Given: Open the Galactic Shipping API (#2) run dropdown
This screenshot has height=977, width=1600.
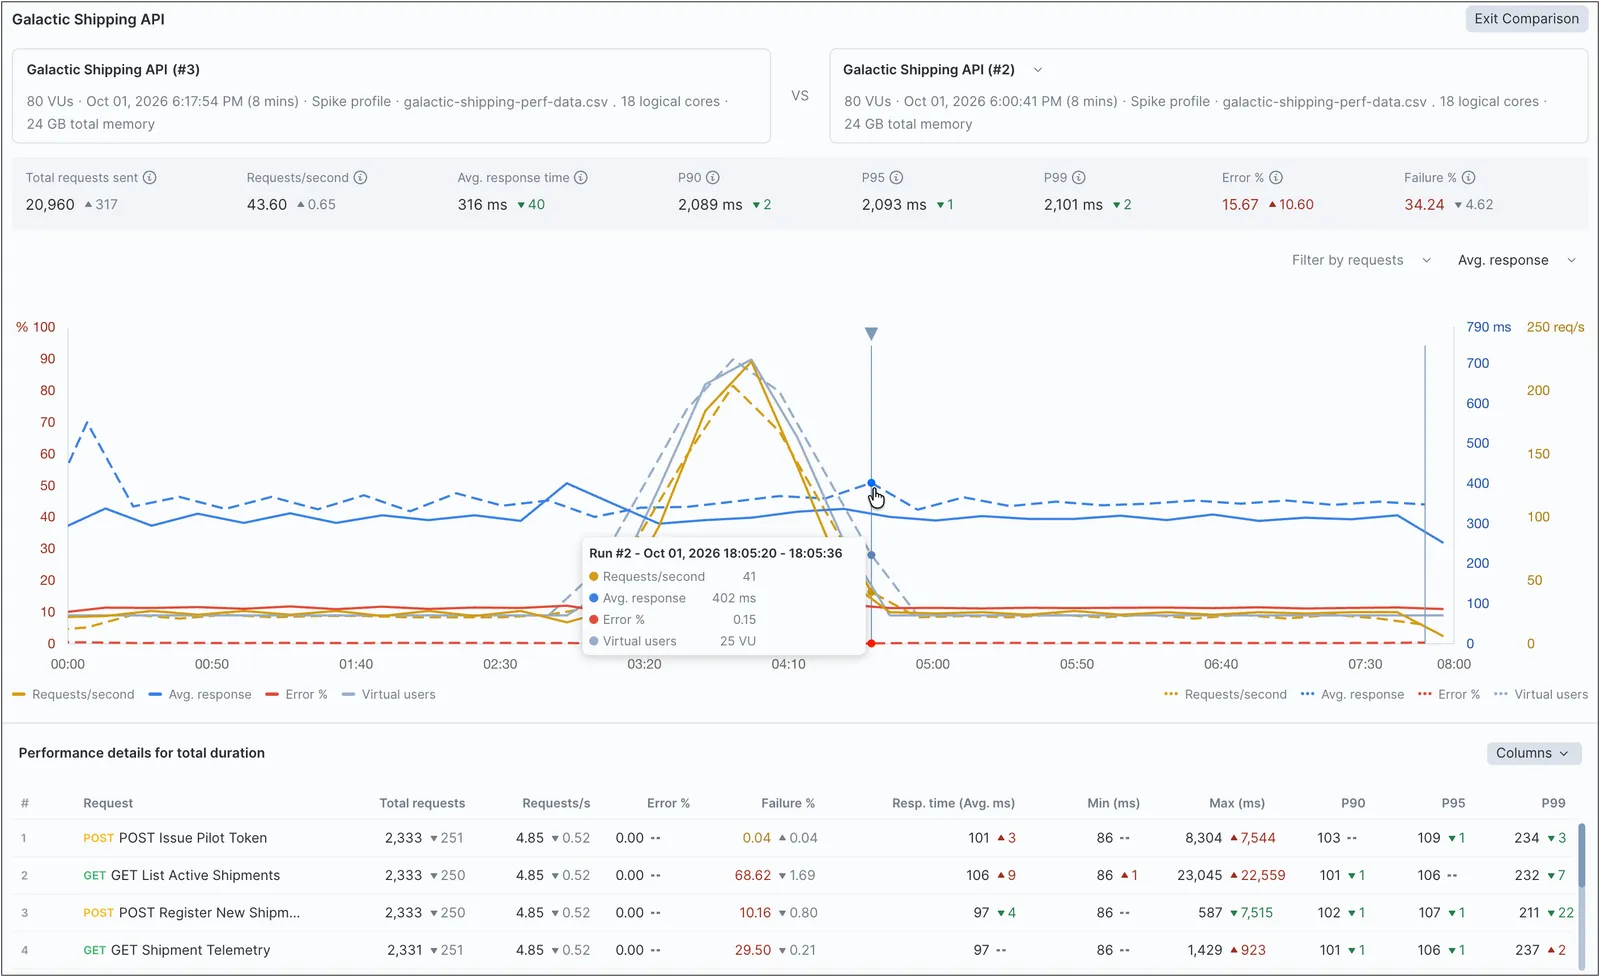Looking at the screenshot, I should [1038, 70].
